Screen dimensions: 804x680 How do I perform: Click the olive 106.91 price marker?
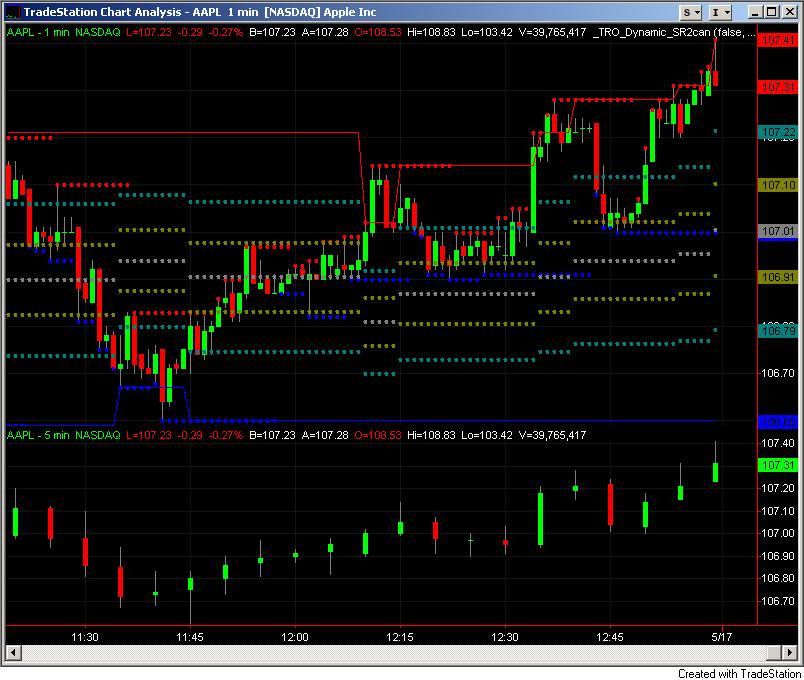tap(778, 277)
